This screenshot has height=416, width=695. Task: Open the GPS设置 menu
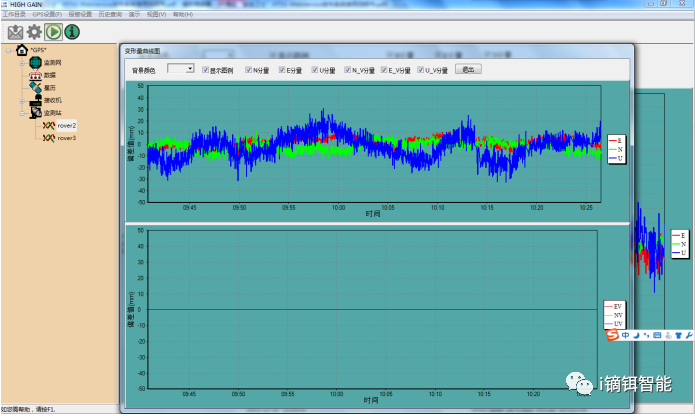point(47,14)
